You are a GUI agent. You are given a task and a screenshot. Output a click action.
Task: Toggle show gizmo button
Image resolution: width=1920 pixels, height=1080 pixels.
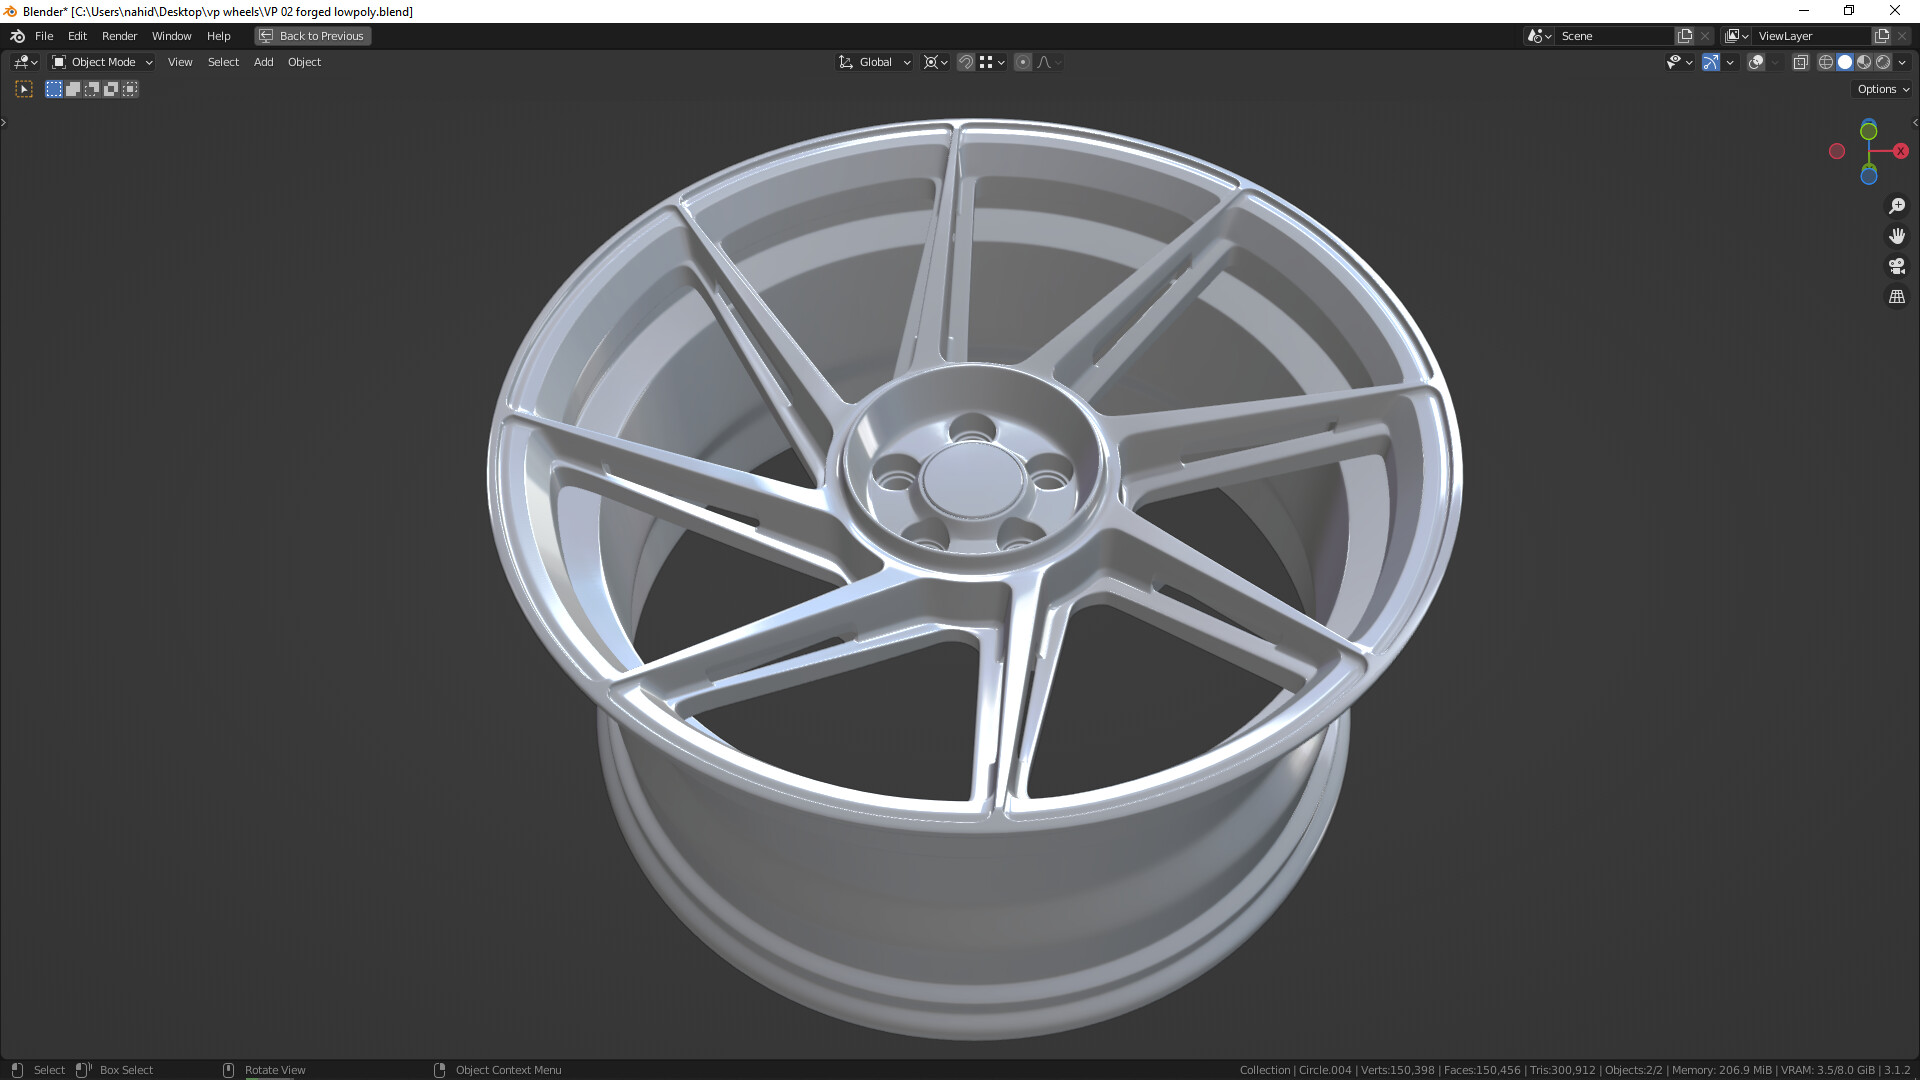coord(1710,62)
